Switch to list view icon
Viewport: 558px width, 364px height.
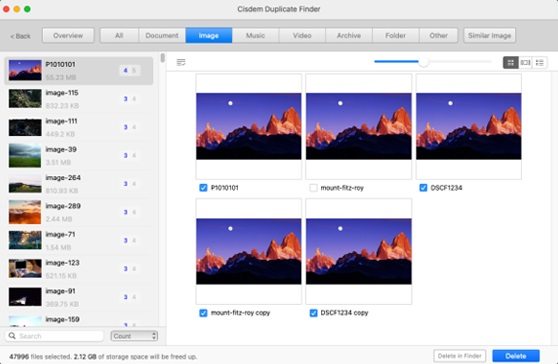[539, 63]
